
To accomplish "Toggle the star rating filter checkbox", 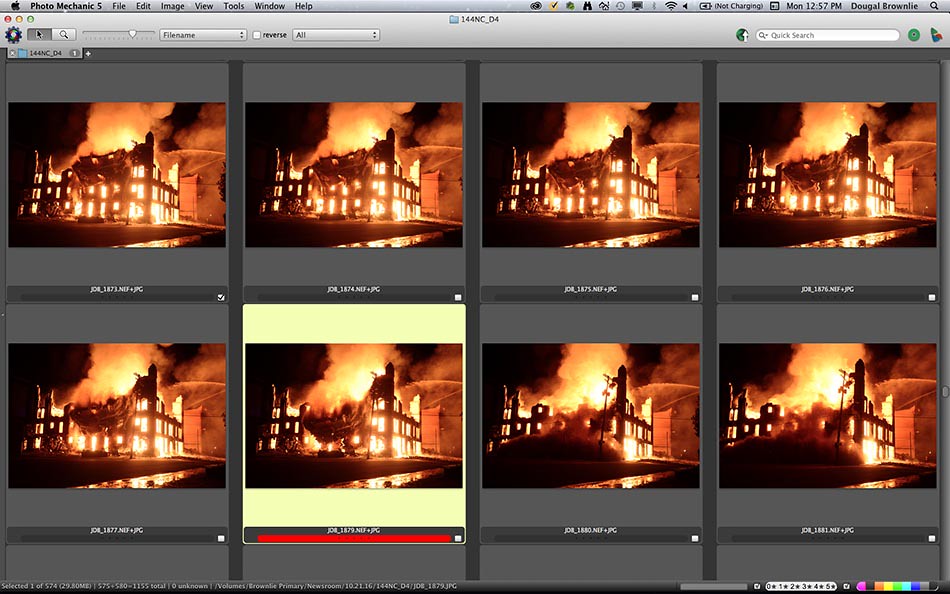I will [757, 586].
